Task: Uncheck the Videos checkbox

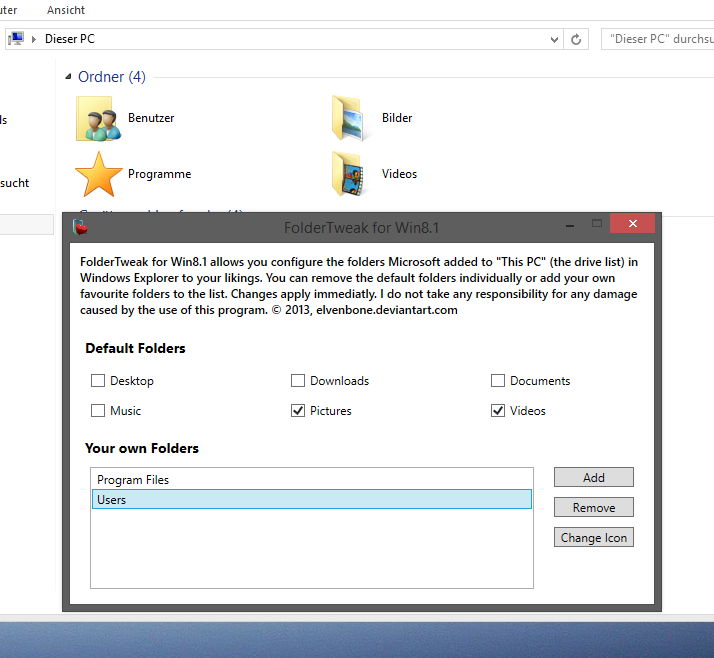Action: (498, 411)
